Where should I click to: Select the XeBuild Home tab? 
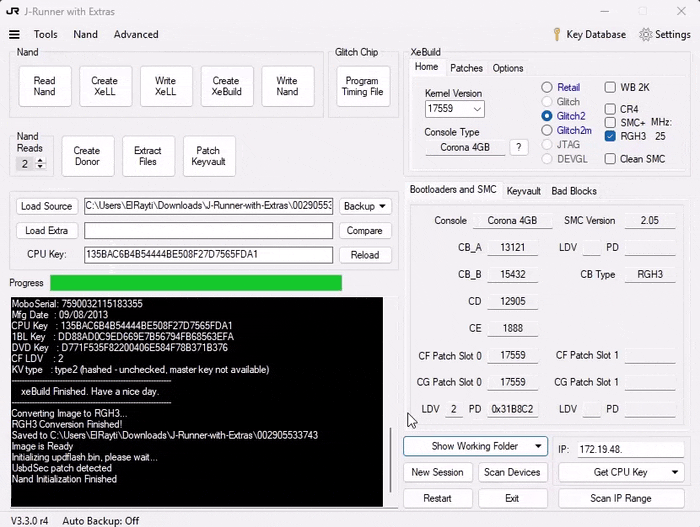pos(426,67)
